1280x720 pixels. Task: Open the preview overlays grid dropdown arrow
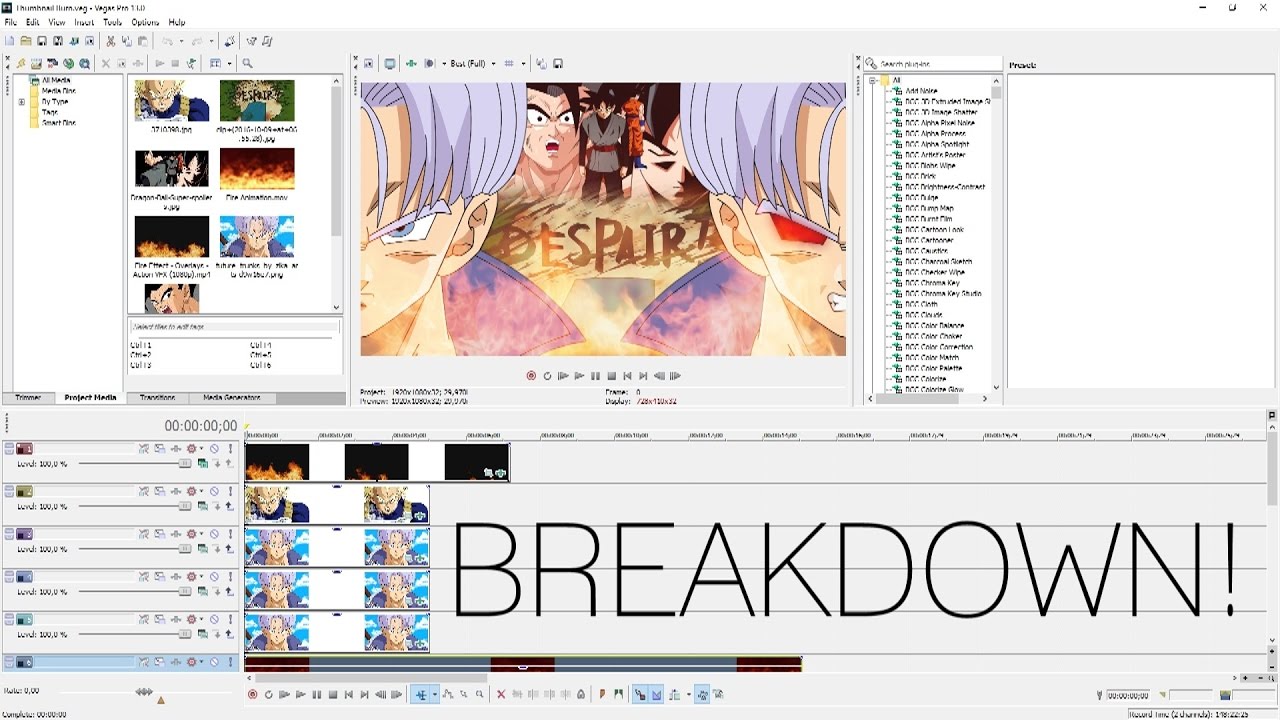pos(523,63)
